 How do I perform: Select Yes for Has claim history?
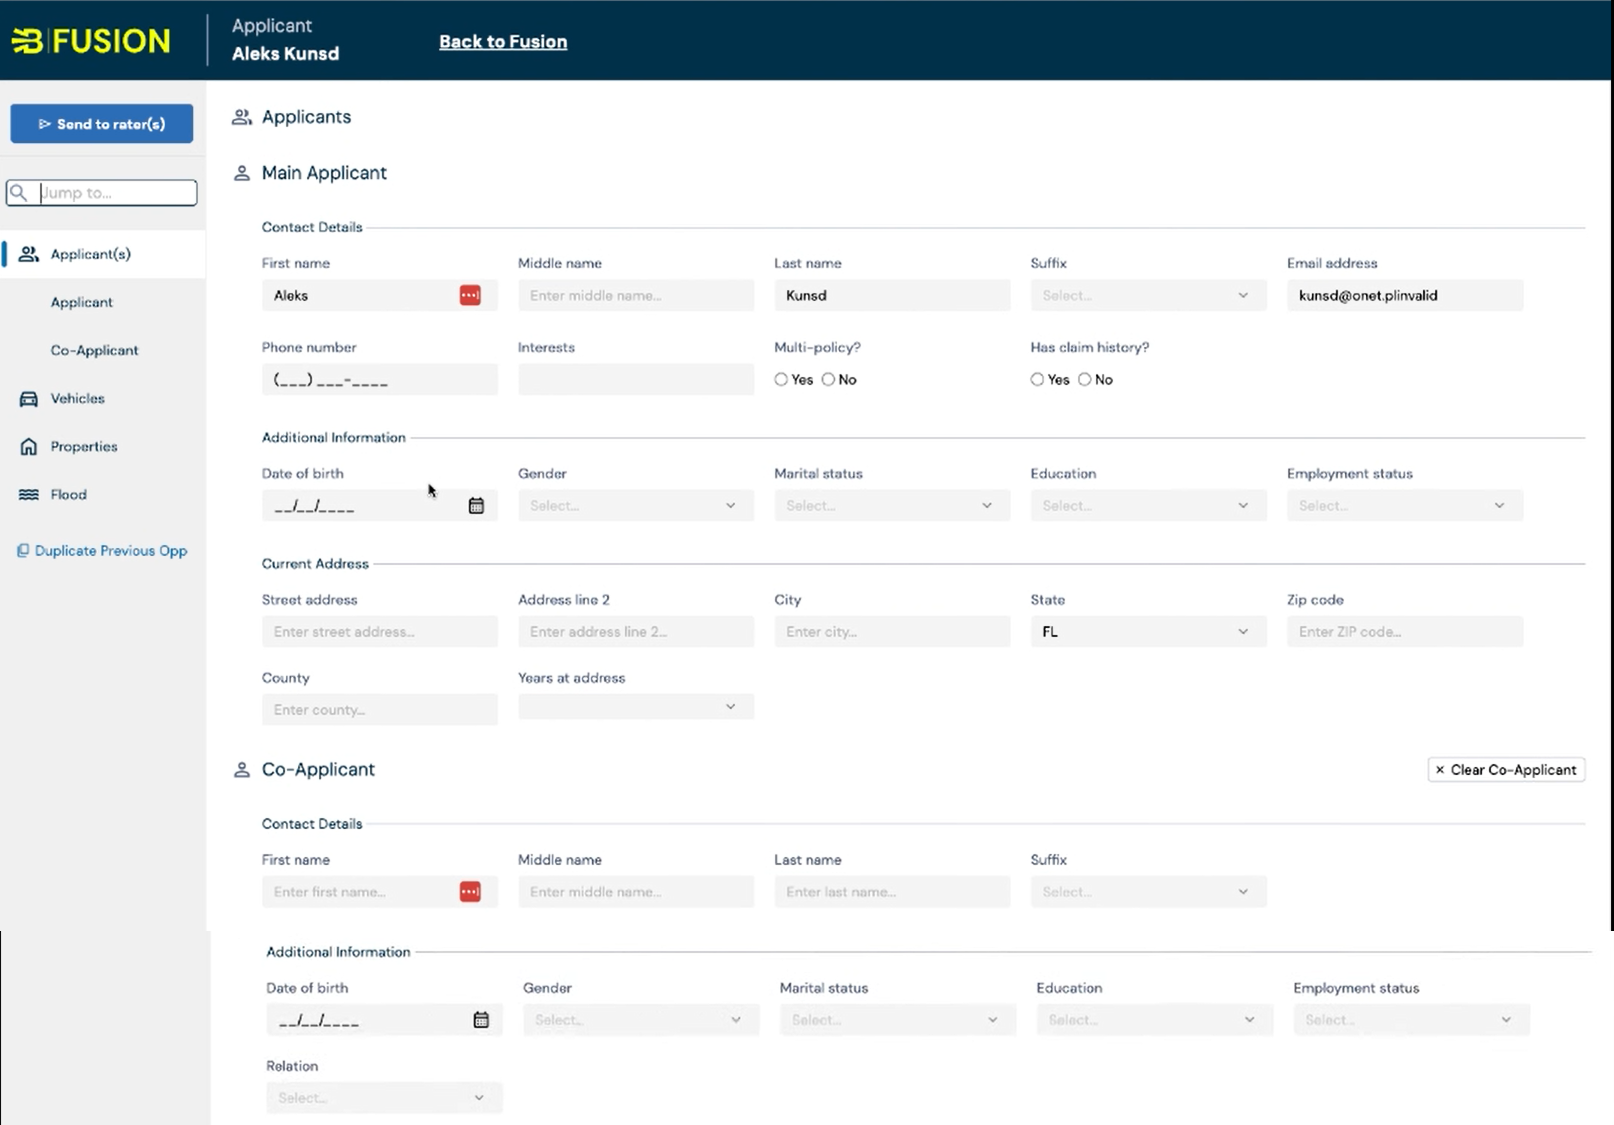[1037, 380]
